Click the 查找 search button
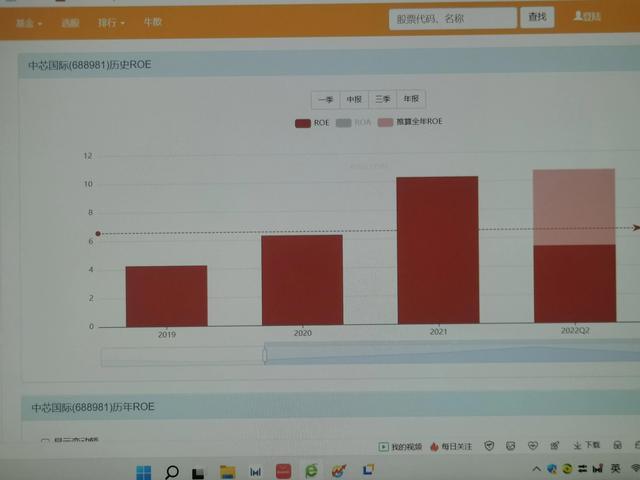The width and height of the screenshot is (640, 480). tap(537, 17)
